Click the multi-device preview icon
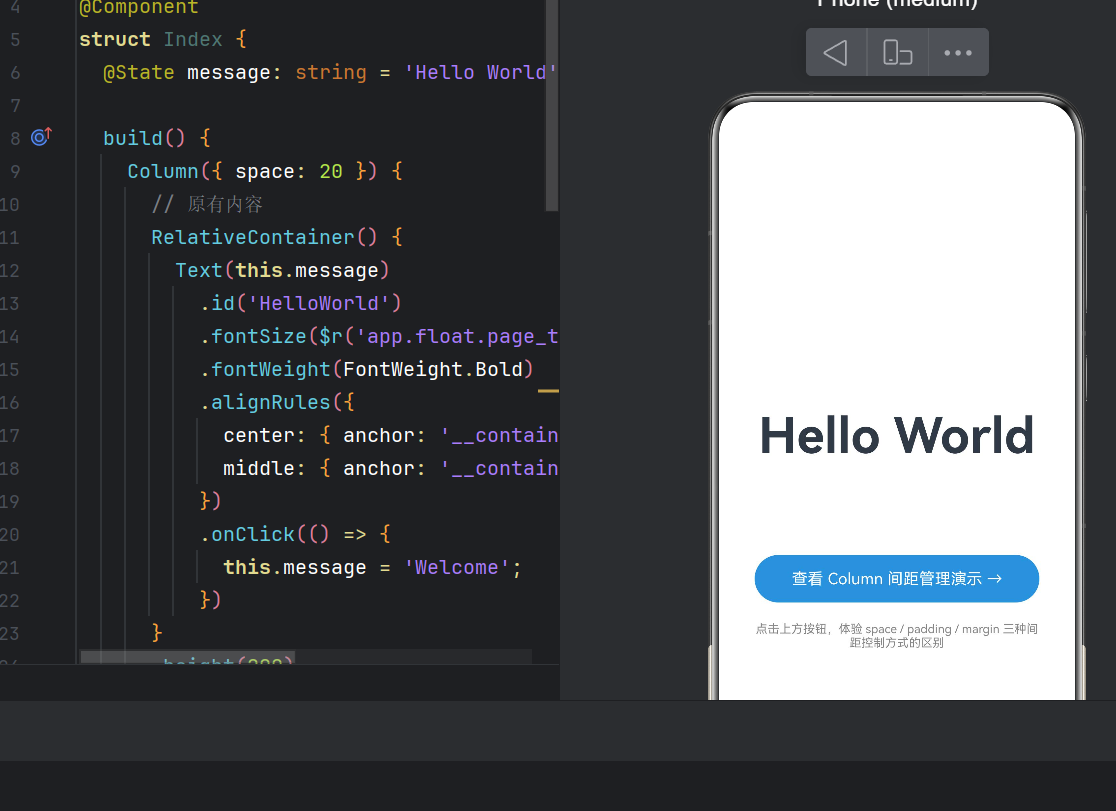 [897, 53]
